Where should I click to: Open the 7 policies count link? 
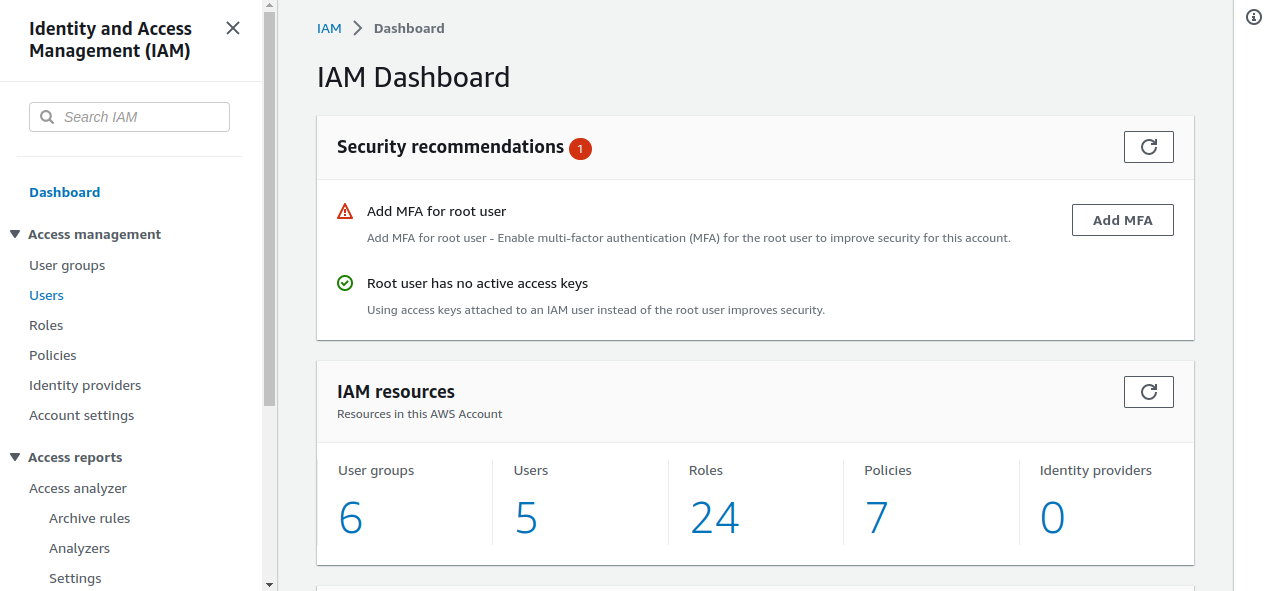(877, 518)
